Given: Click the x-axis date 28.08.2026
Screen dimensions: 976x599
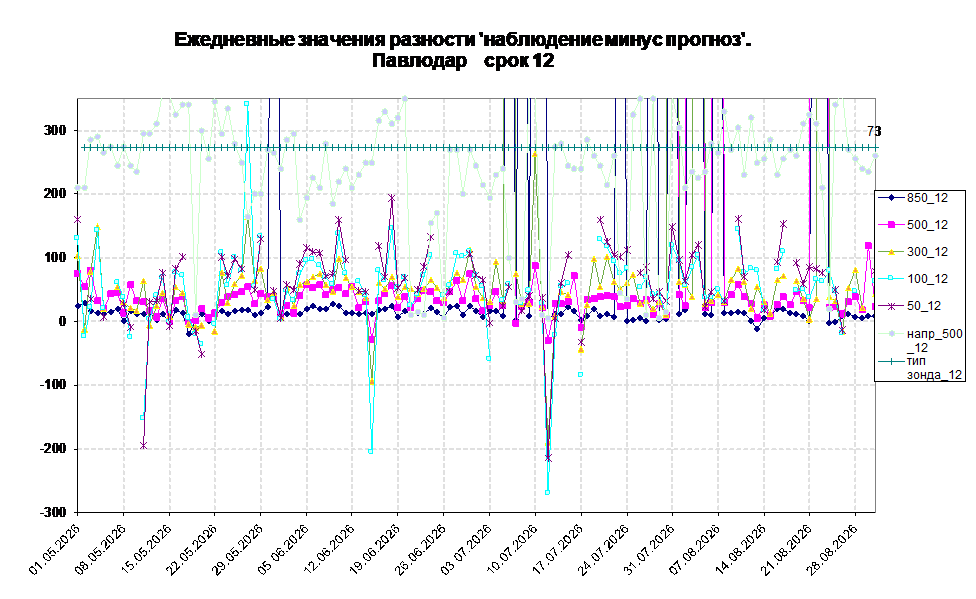Looking at the screenshot, I should pyautogui.click(x=833, y=549).
